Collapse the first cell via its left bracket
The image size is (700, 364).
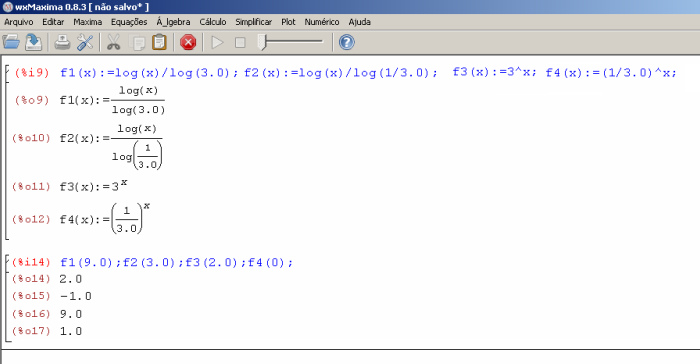[x=7, y=152]
